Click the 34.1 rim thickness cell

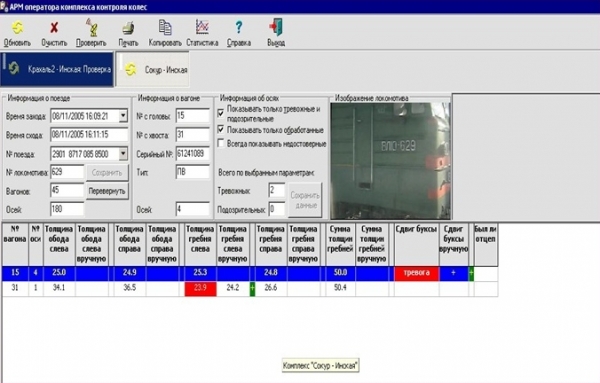coord(59,288)
